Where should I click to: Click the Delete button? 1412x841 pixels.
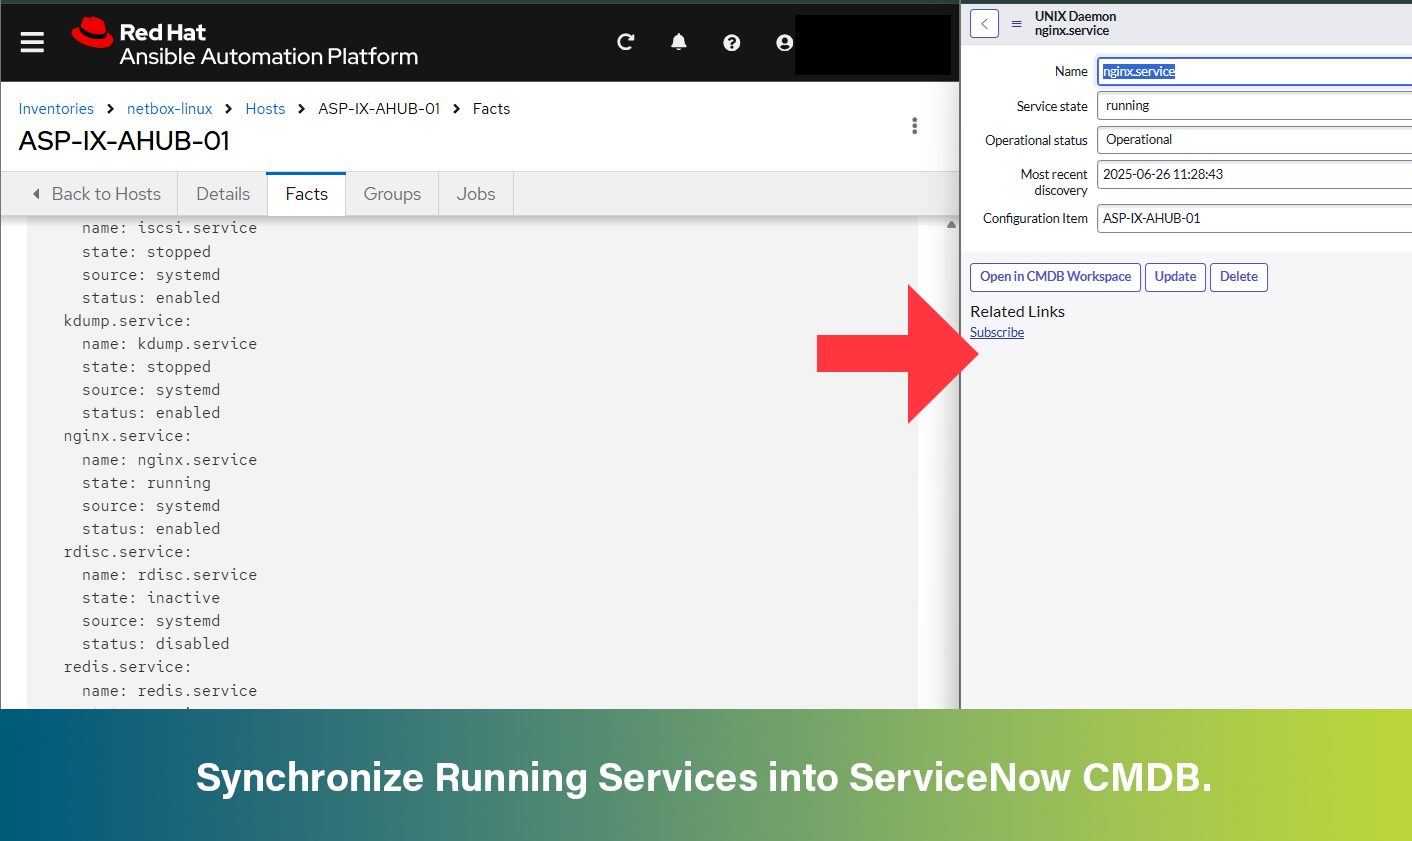coord(1238,277)
